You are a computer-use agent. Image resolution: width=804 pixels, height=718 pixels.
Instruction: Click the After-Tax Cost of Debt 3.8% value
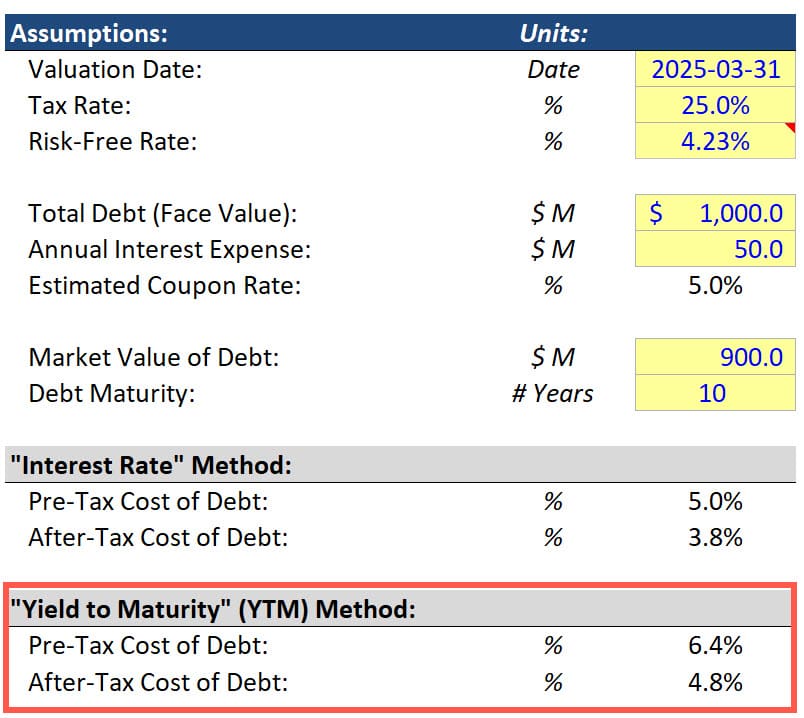click(x=714, y=537)
